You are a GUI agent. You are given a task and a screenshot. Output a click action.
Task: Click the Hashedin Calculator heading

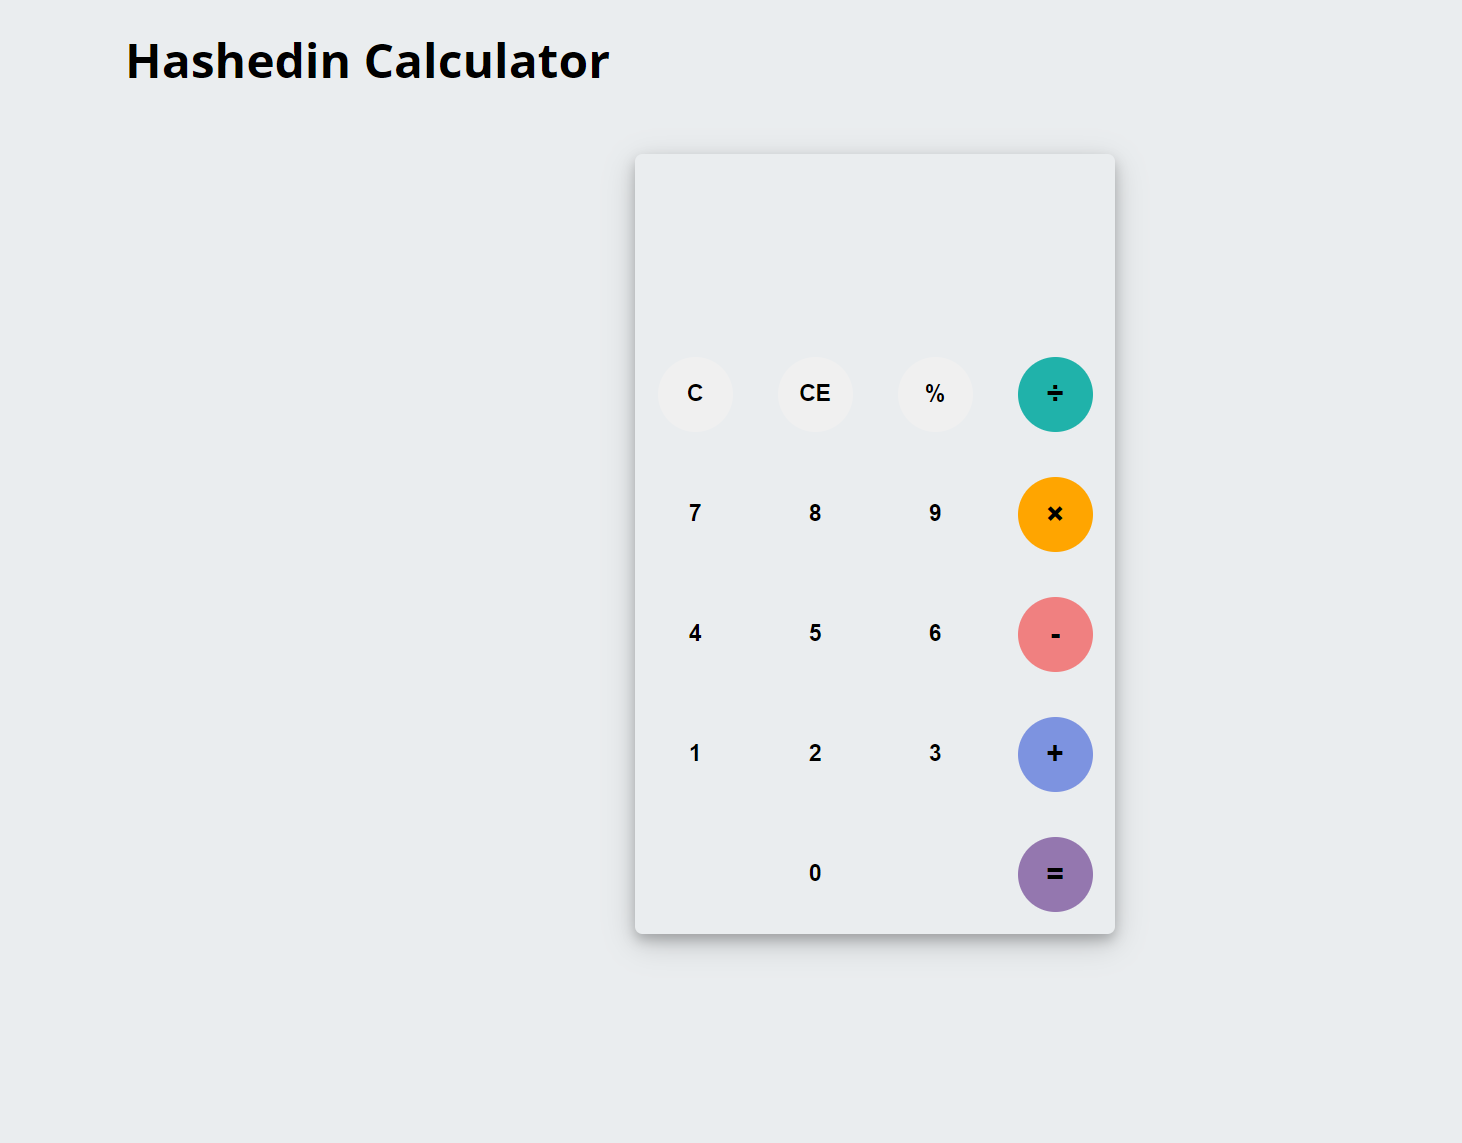(x=366, y=60)
